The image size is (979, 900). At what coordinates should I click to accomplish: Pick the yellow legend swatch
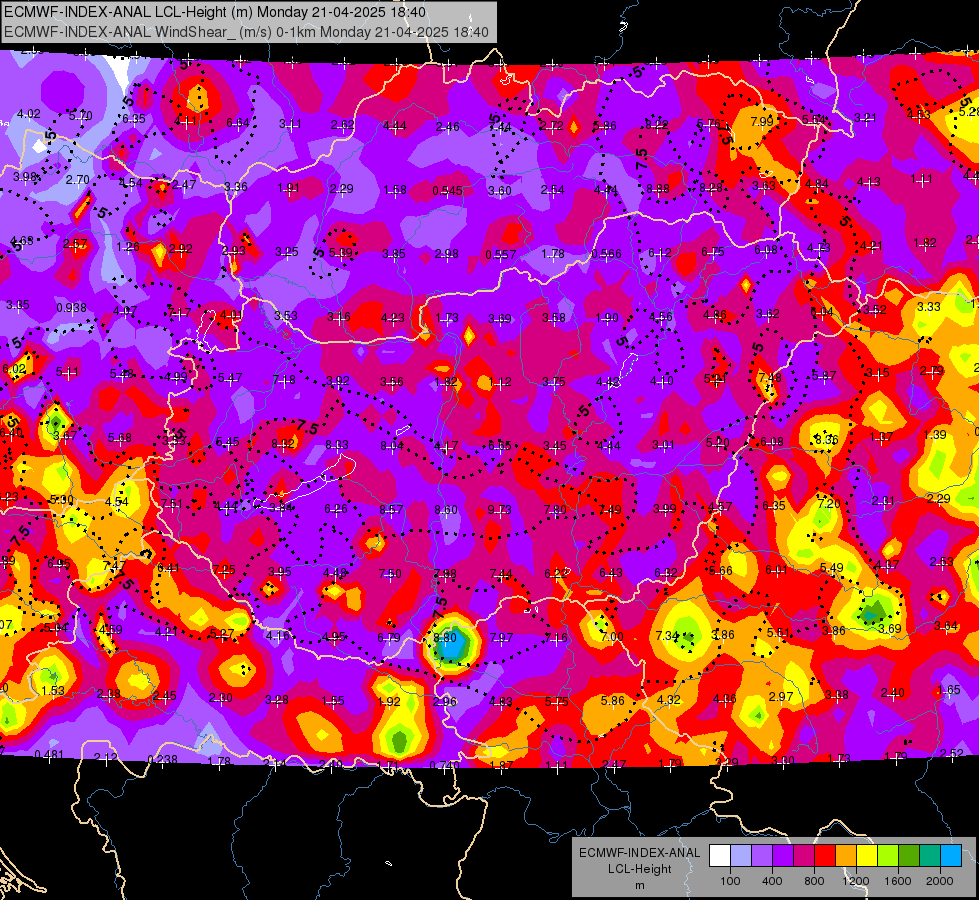pos(867,856)
